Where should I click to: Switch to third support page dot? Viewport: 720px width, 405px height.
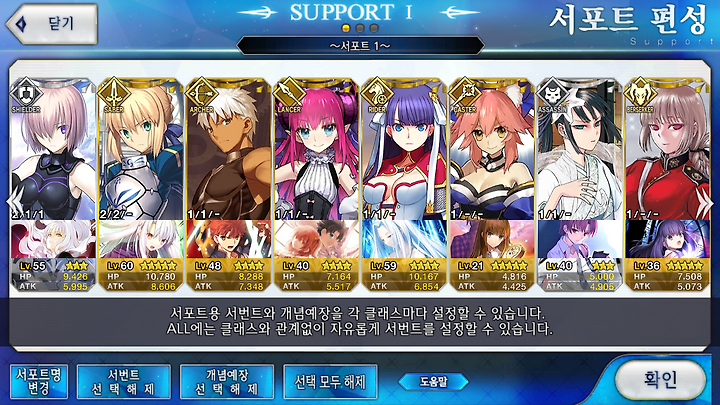pos(374,28)
